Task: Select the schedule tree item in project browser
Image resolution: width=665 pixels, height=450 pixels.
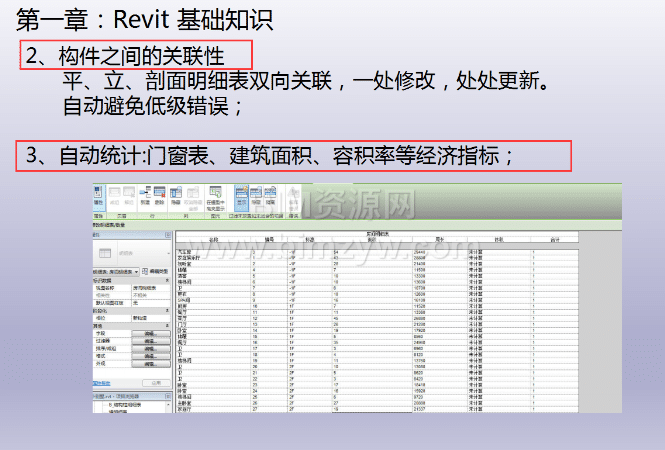Action: [x=125, y=405]
